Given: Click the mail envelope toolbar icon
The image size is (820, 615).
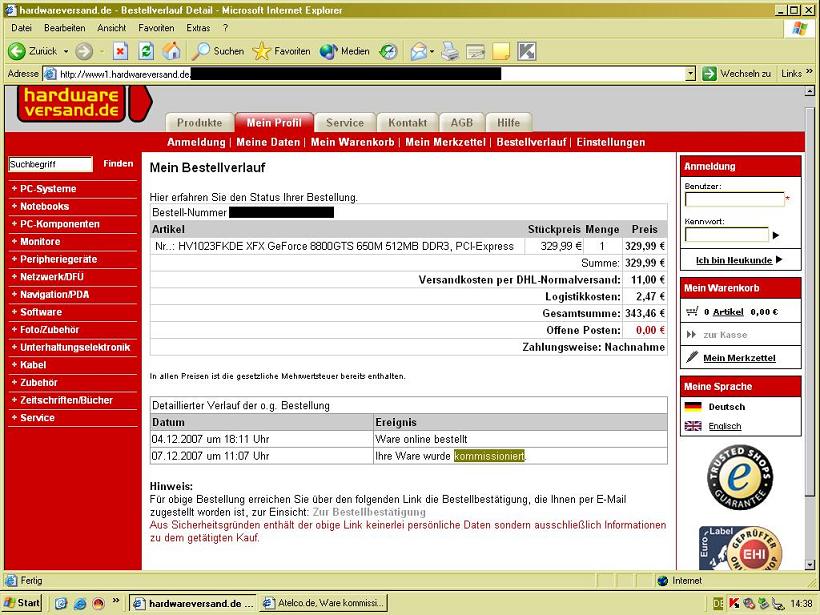Looking at the screenshot, I should [x=419, y=51].
